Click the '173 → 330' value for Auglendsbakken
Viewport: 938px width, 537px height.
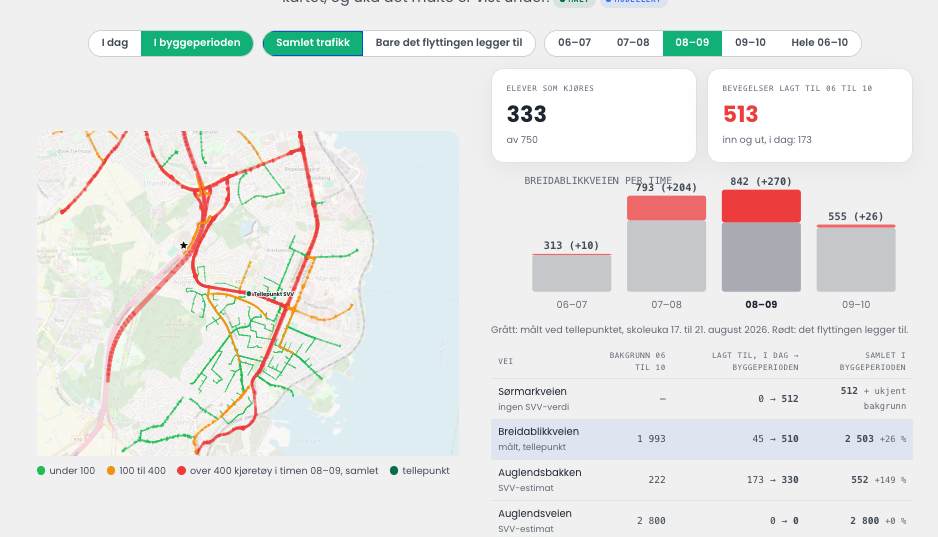(772, 480)
